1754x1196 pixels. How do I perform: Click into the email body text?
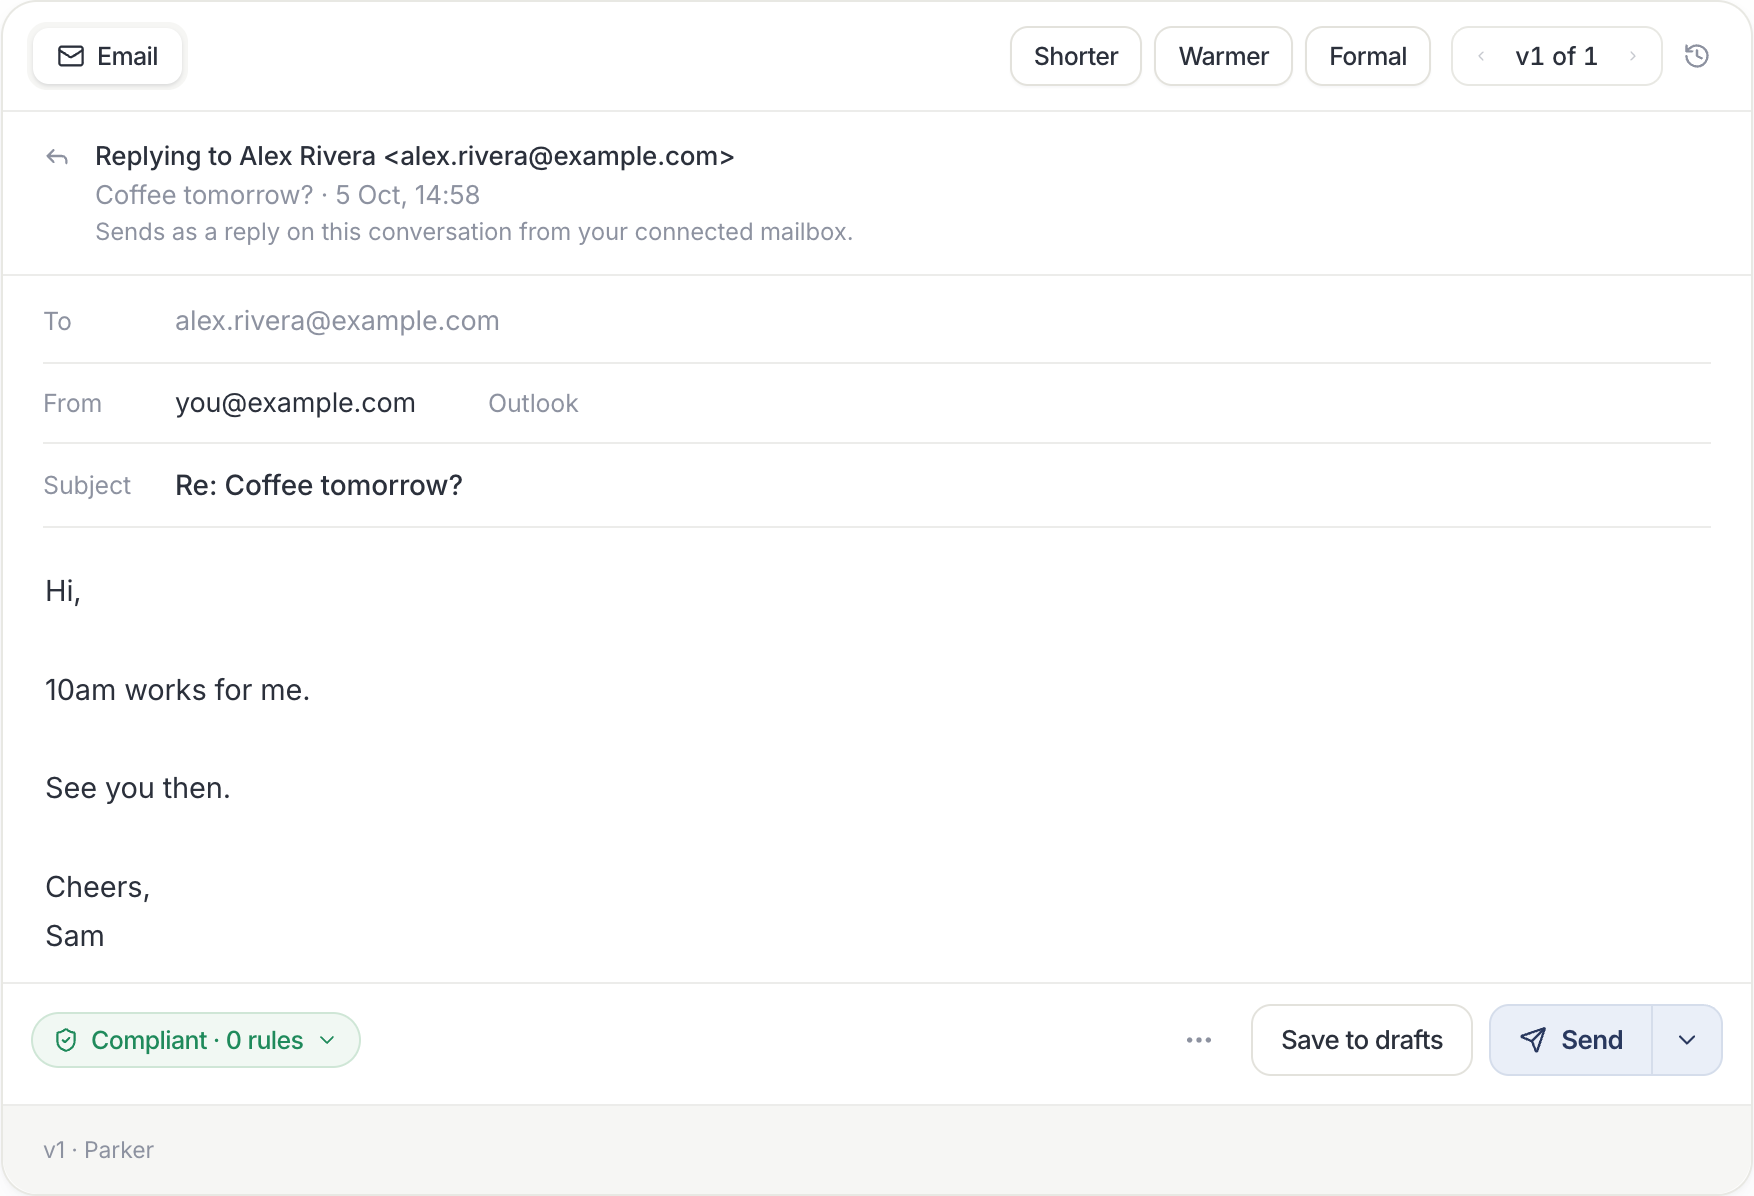[x=877, y=763]
